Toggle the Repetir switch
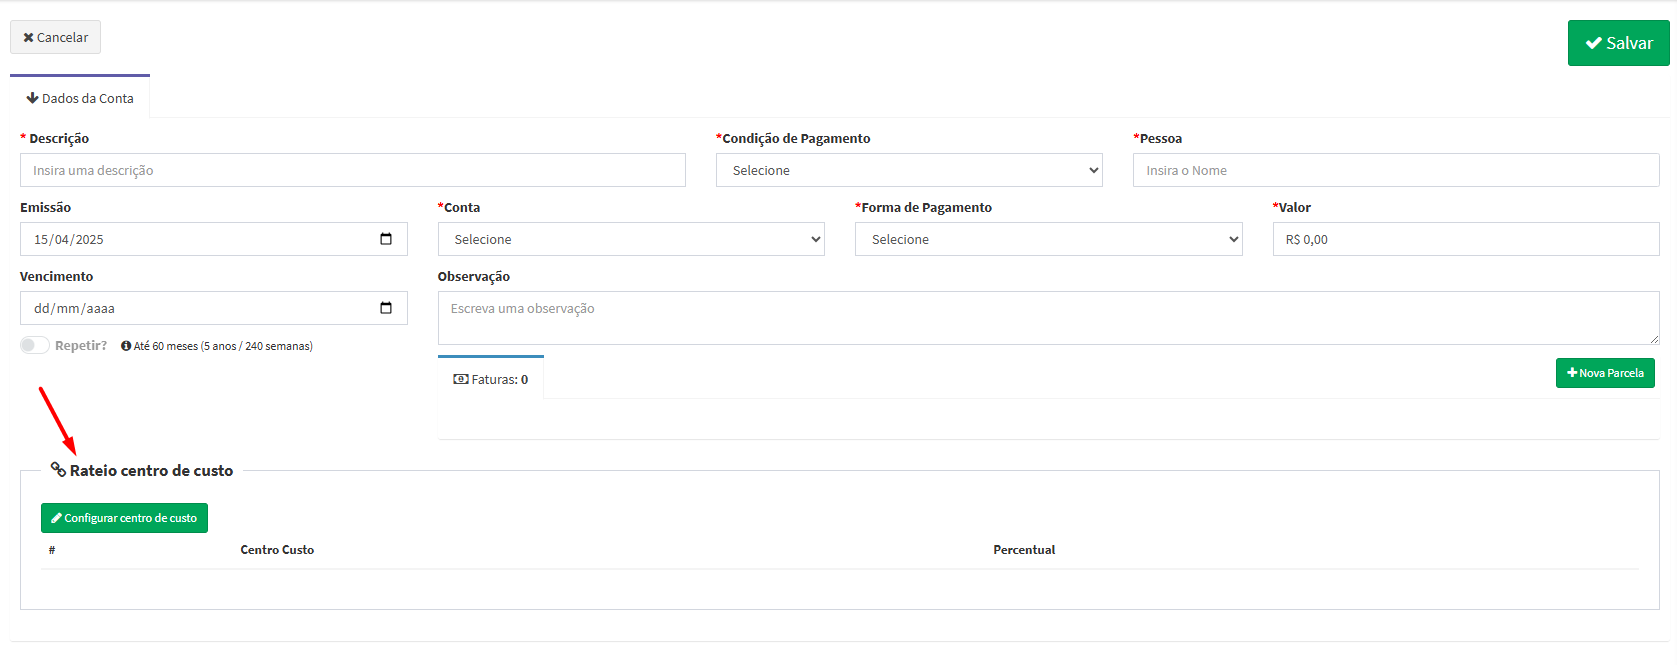The width and height of the screenshot is (1677, 665). click(35, 345)
